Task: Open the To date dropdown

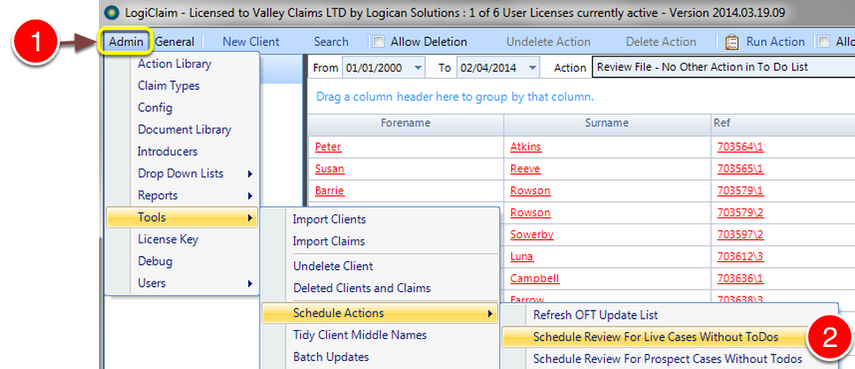Action: (x=533, y=68)
